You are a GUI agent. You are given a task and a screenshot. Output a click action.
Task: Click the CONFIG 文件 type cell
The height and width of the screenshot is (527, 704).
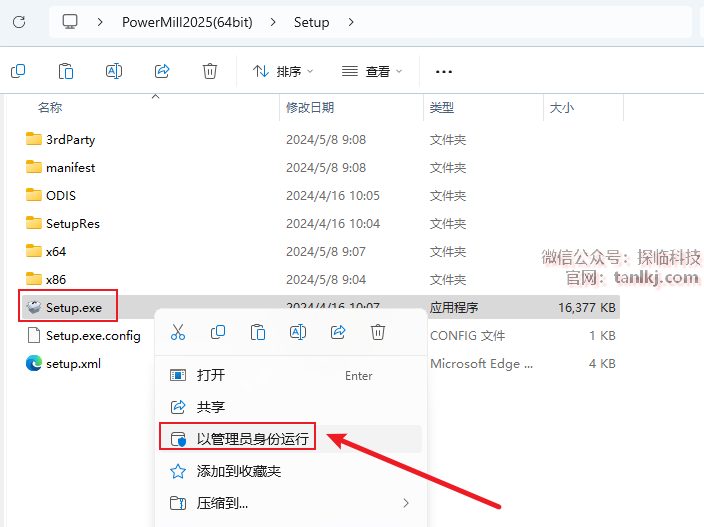[467, 336]
